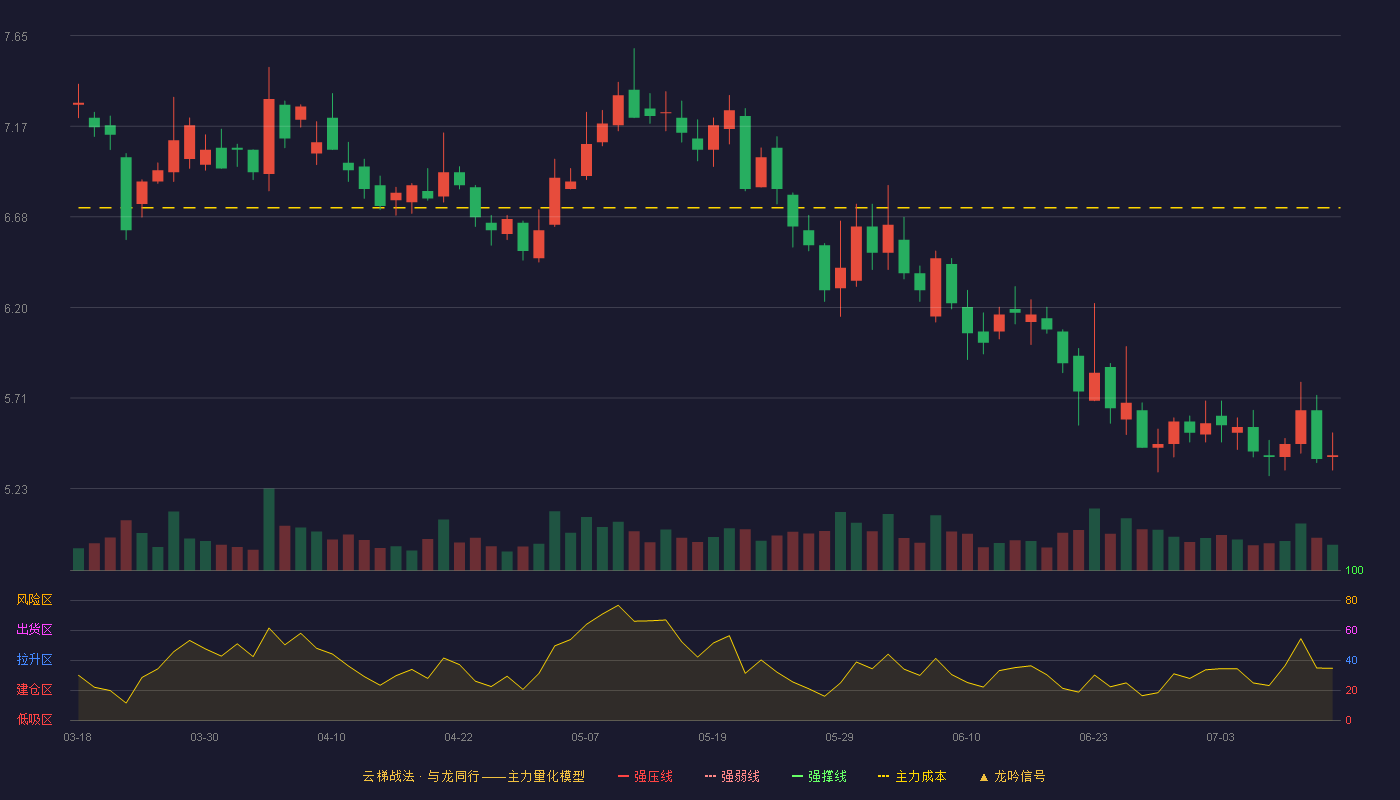The height and width of the screenshot is (800, 1400).
Task: Click the tallest green volume bar
Action: [x=269, y=529]
